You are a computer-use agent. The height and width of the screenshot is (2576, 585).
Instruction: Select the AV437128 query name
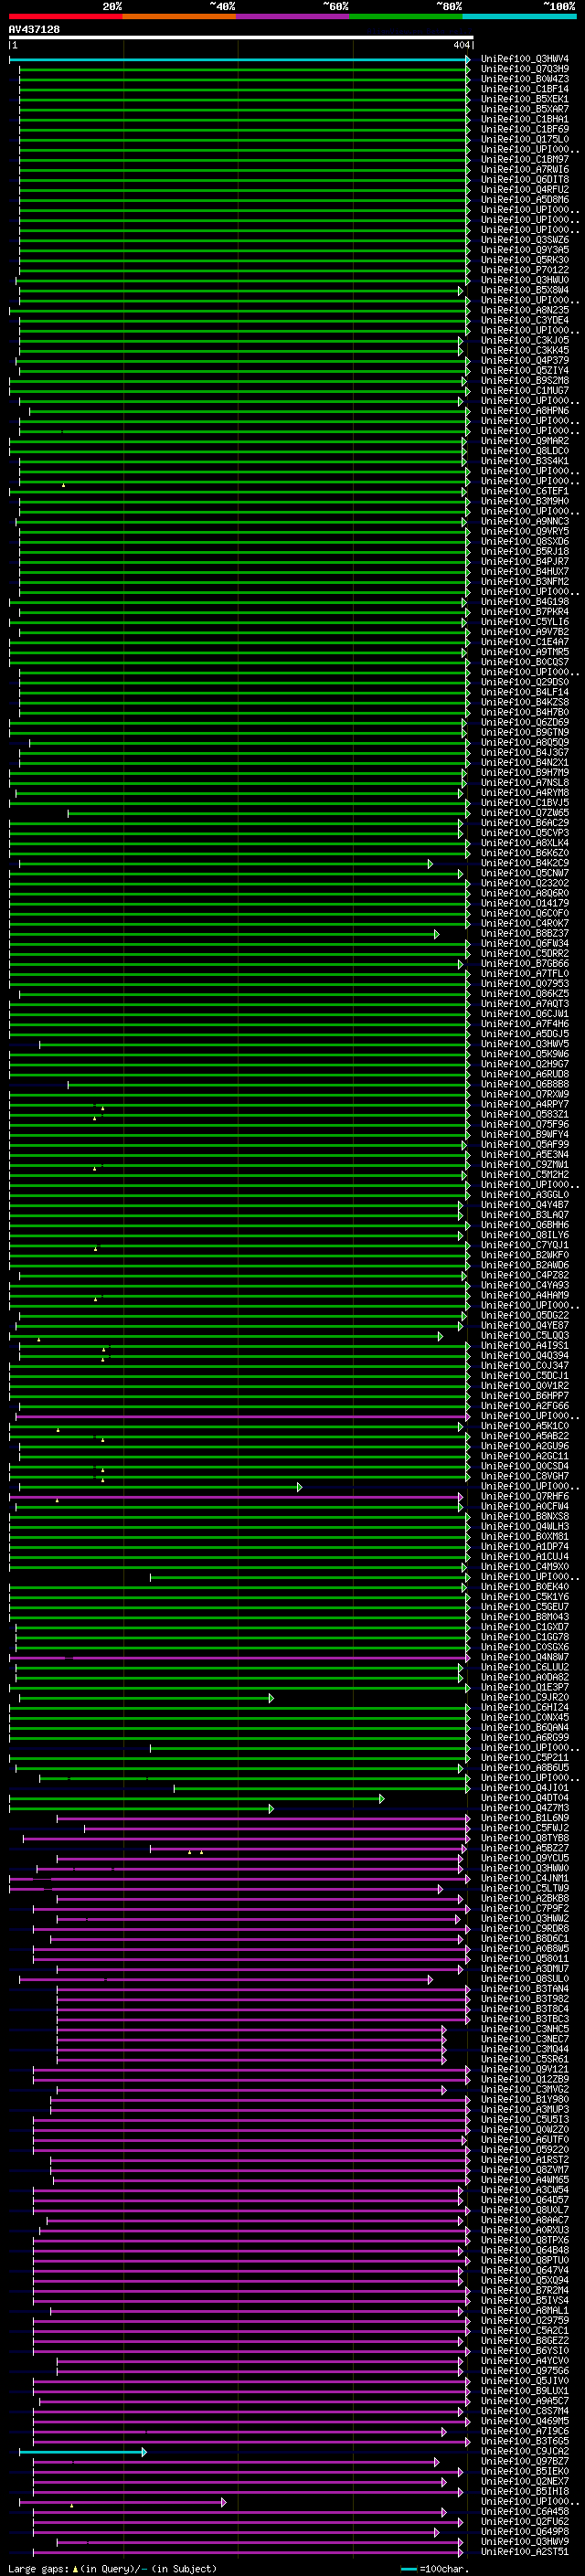click(34, 29)
